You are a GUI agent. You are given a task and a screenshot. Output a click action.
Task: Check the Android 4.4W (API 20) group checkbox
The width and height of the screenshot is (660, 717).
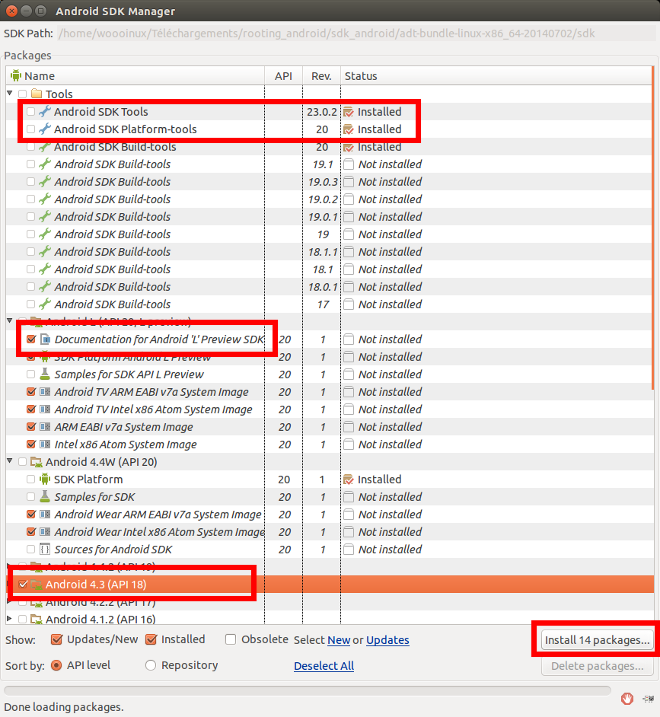pos(22,462)
